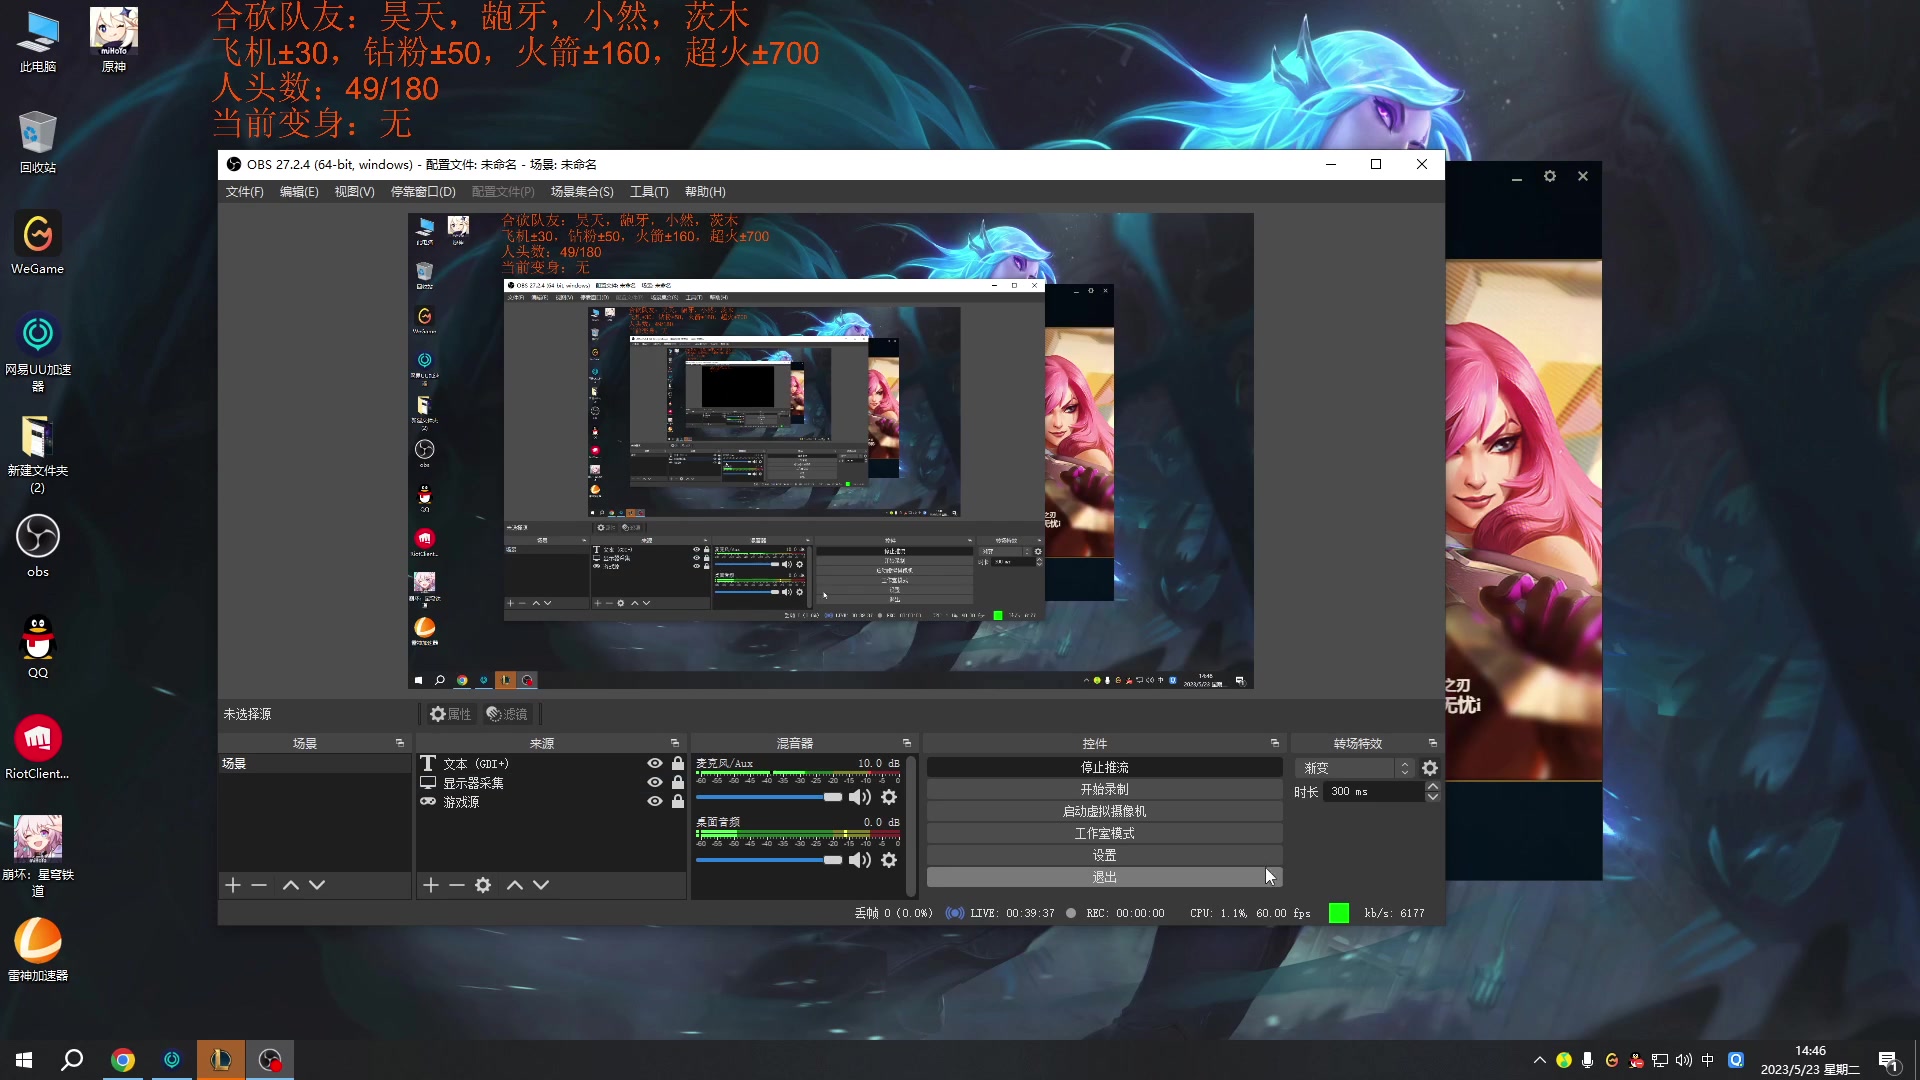Increase transition 时长 with the up arrow

[x=1433, y=786]
